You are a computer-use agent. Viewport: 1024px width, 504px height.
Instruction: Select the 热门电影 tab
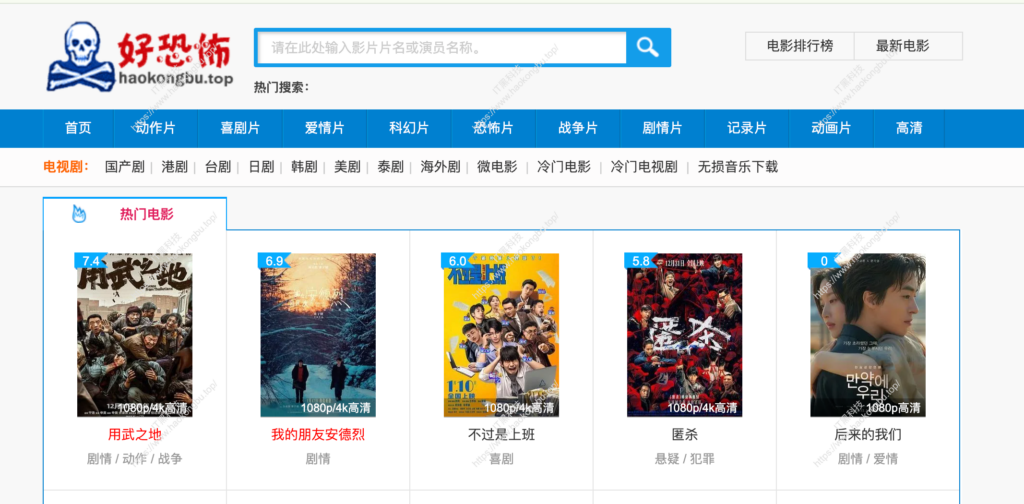146,214
